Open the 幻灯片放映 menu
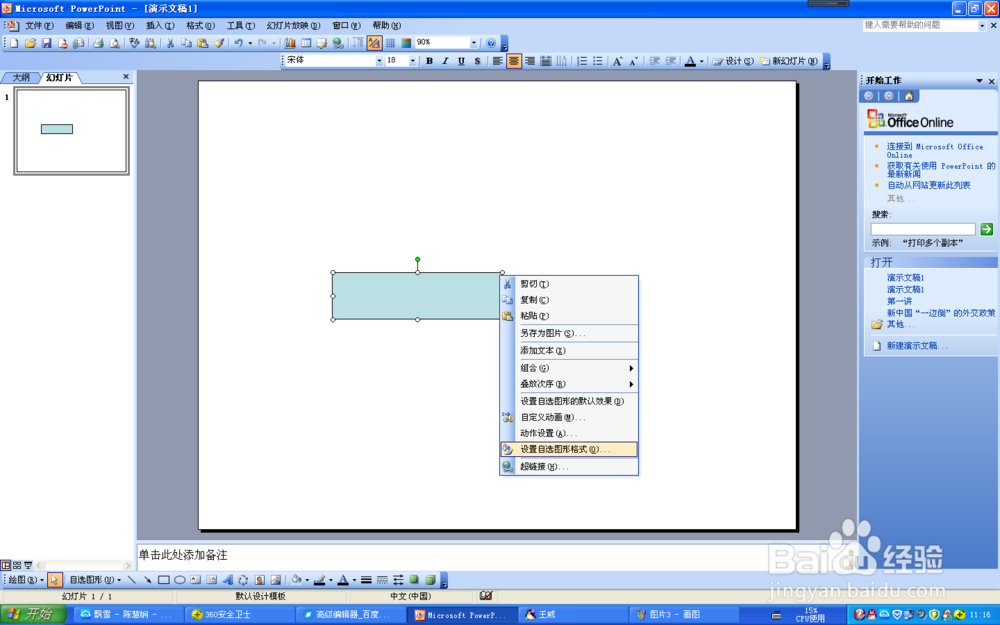This screenshot has height=625, width=1000. pos(293,26)
